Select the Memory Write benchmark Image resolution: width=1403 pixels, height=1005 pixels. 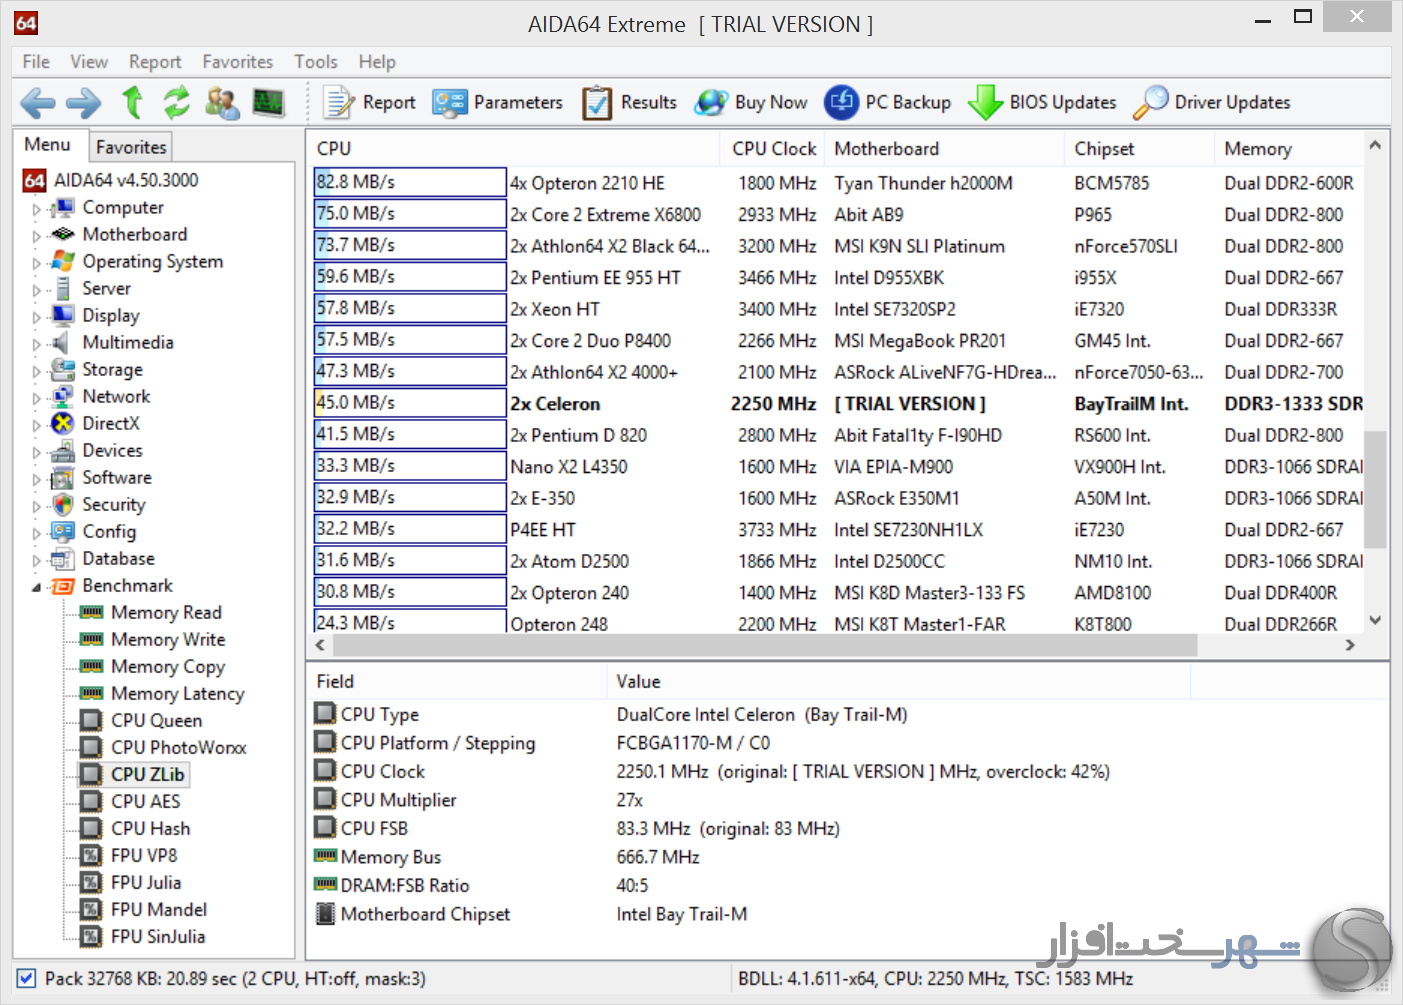click(x=168, y=639)
